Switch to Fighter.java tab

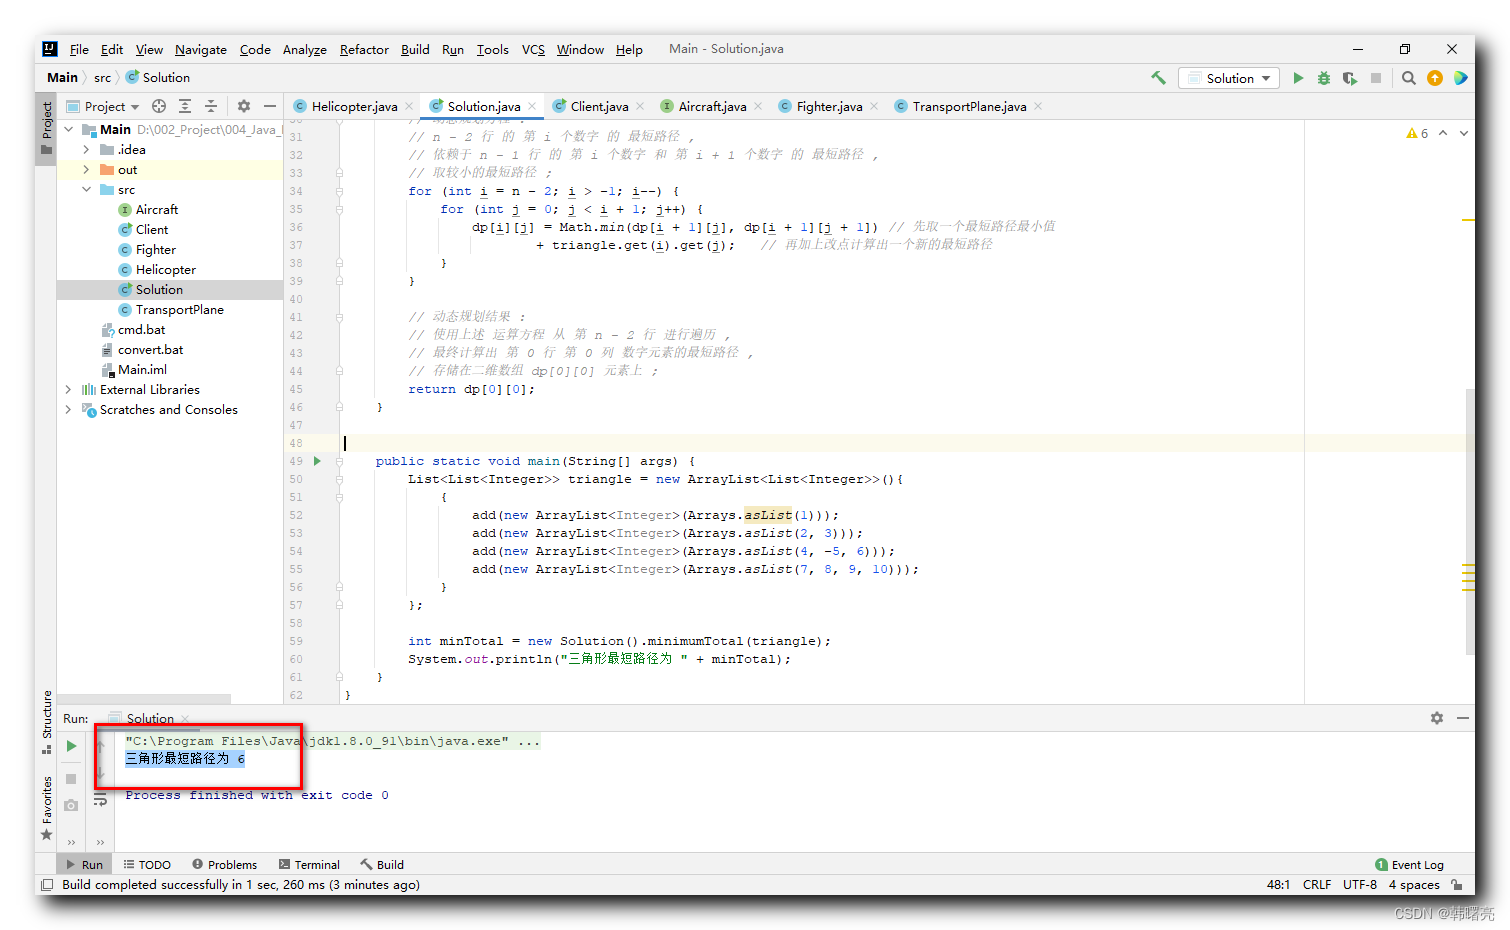coord(829,107)
